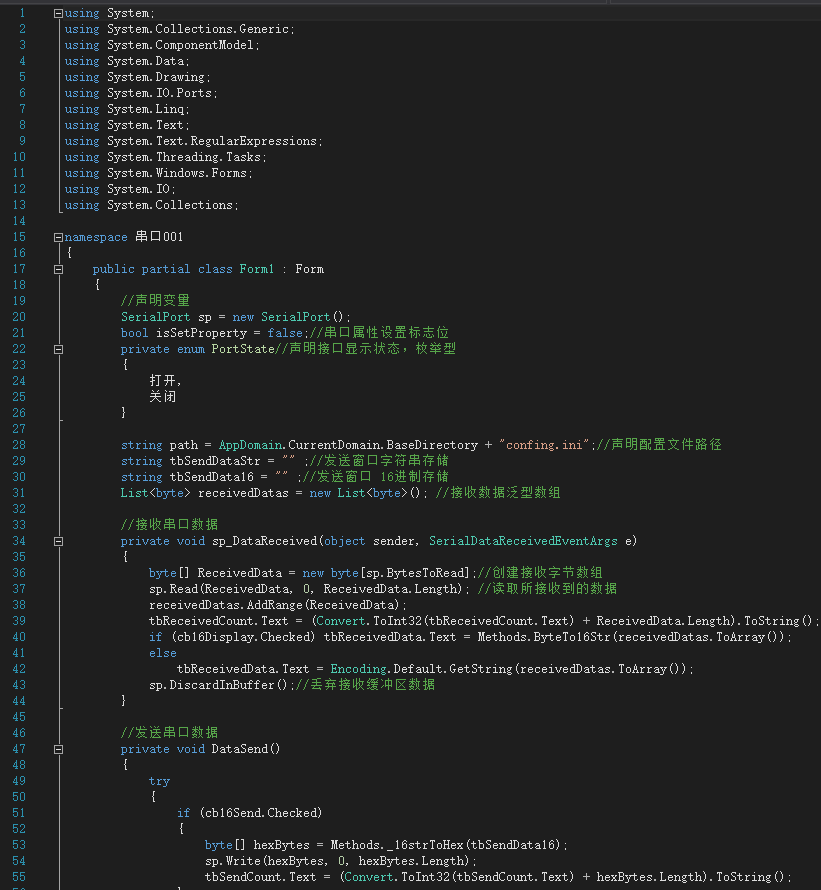Click the comment '//声明变量'
821x890 pixels.
pos(155,301)
